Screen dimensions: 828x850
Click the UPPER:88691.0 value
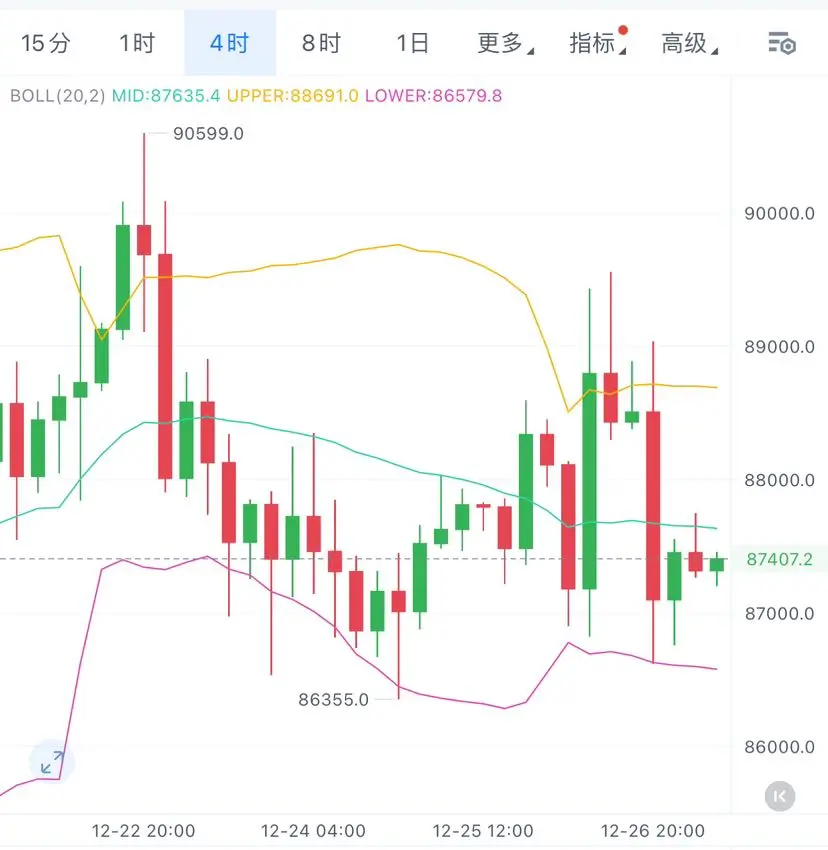click(292, 96)
